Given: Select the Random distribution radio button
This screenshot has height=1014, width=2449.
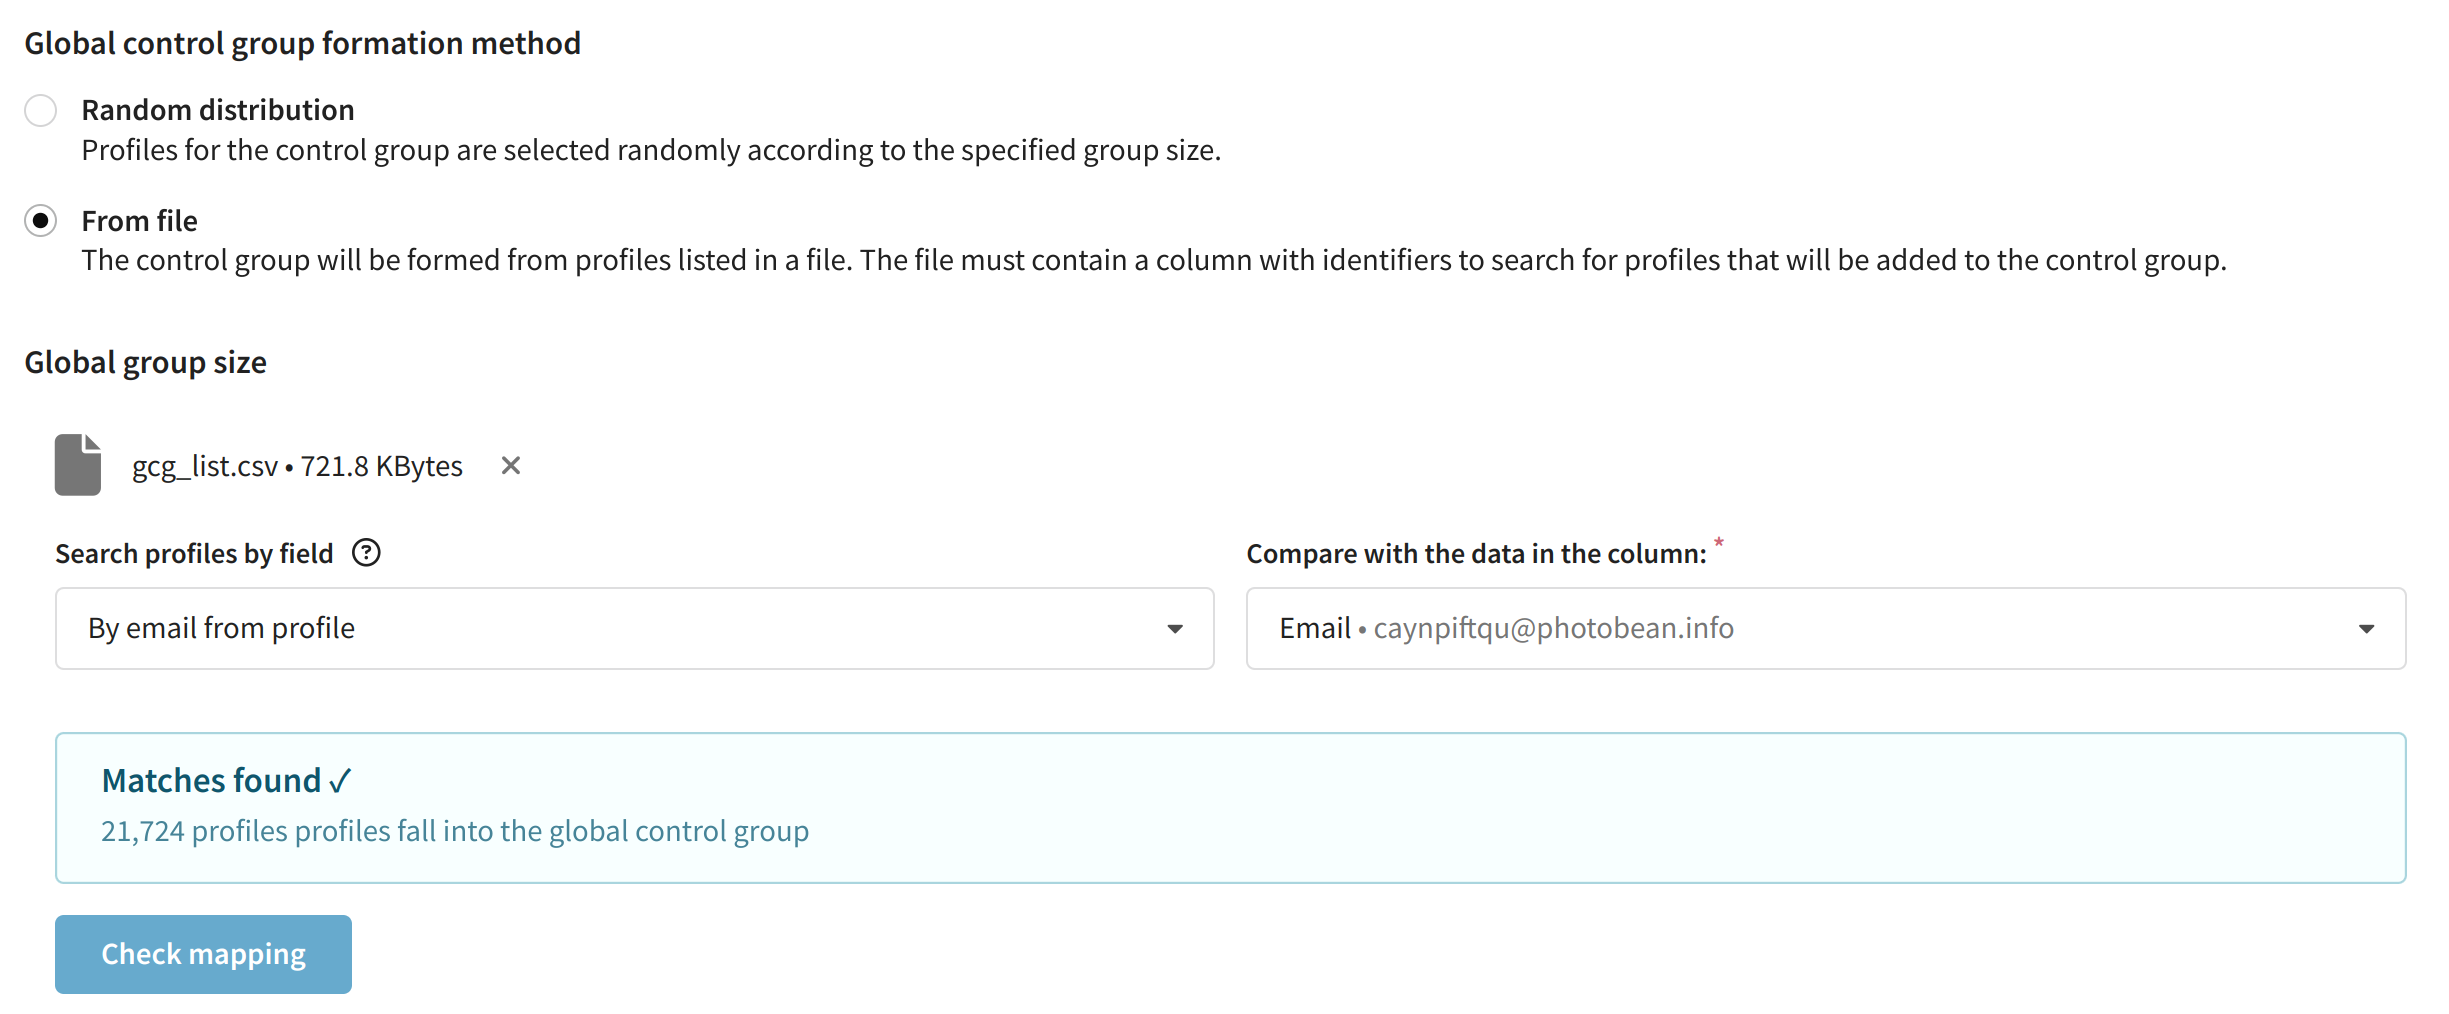Looking at the screenshot, I should pos(41,110).
